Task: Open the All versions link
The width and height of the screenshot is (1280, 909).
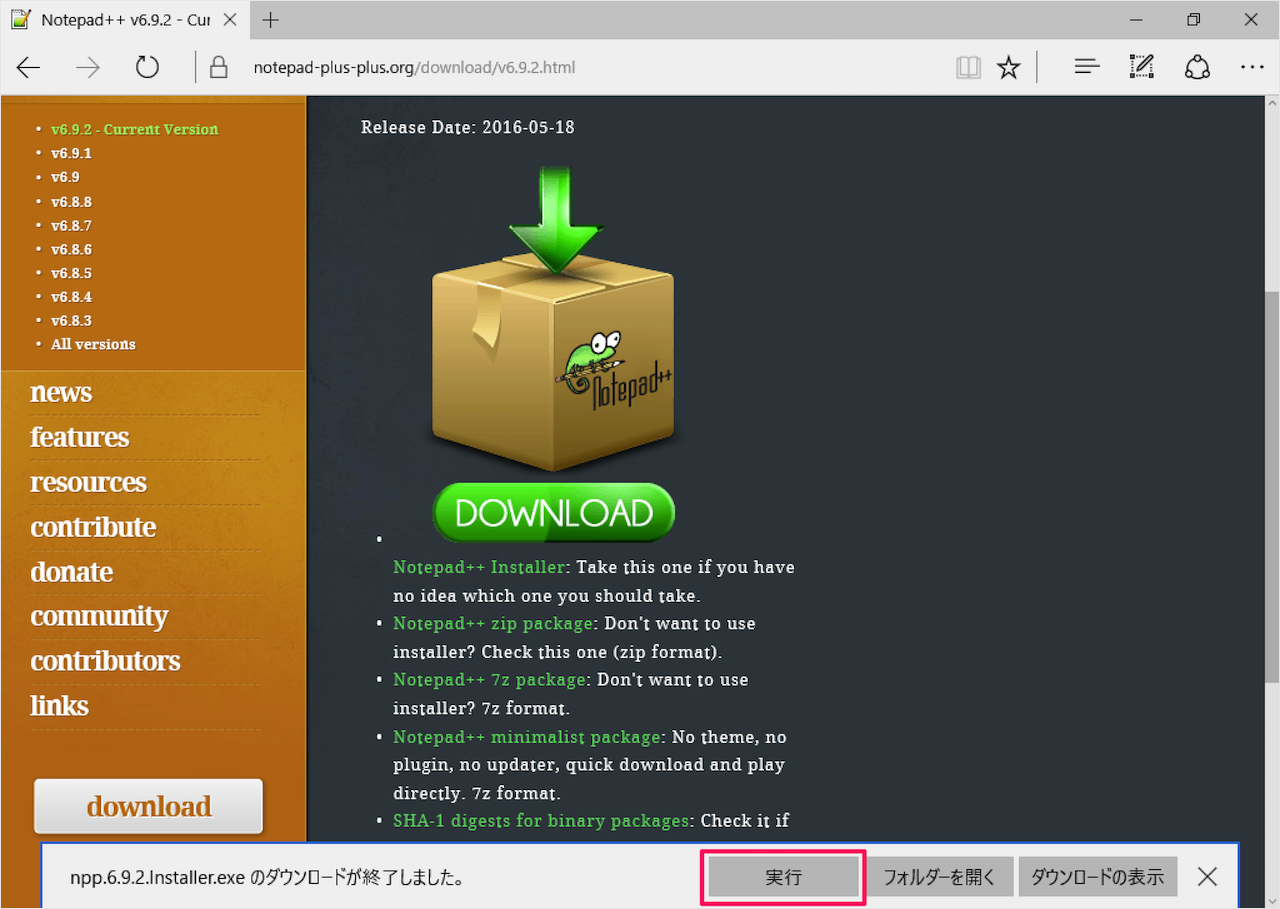Action: (93, 344)
